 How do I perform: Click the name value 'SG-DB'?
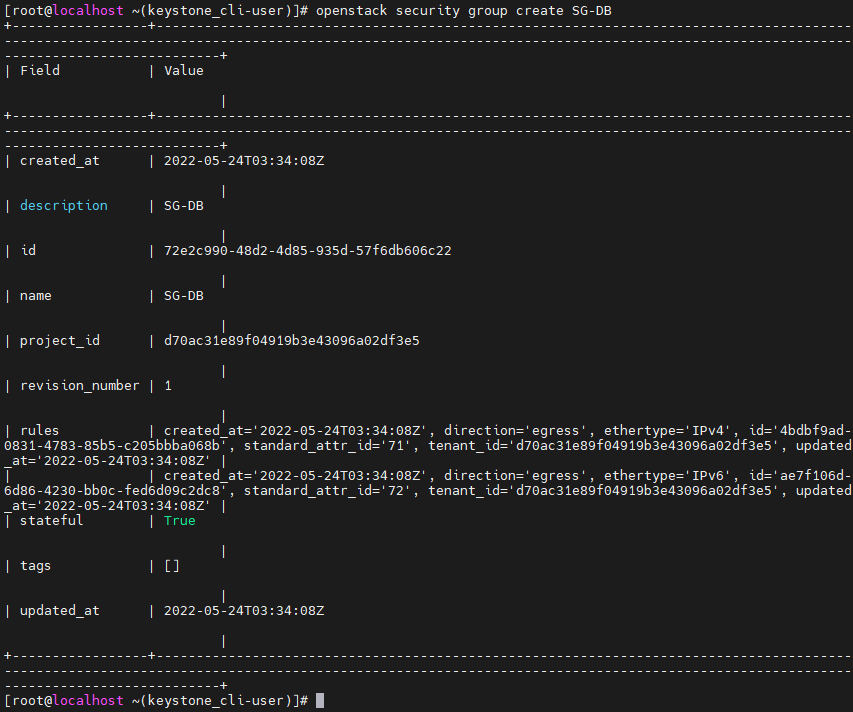(184, 296)
